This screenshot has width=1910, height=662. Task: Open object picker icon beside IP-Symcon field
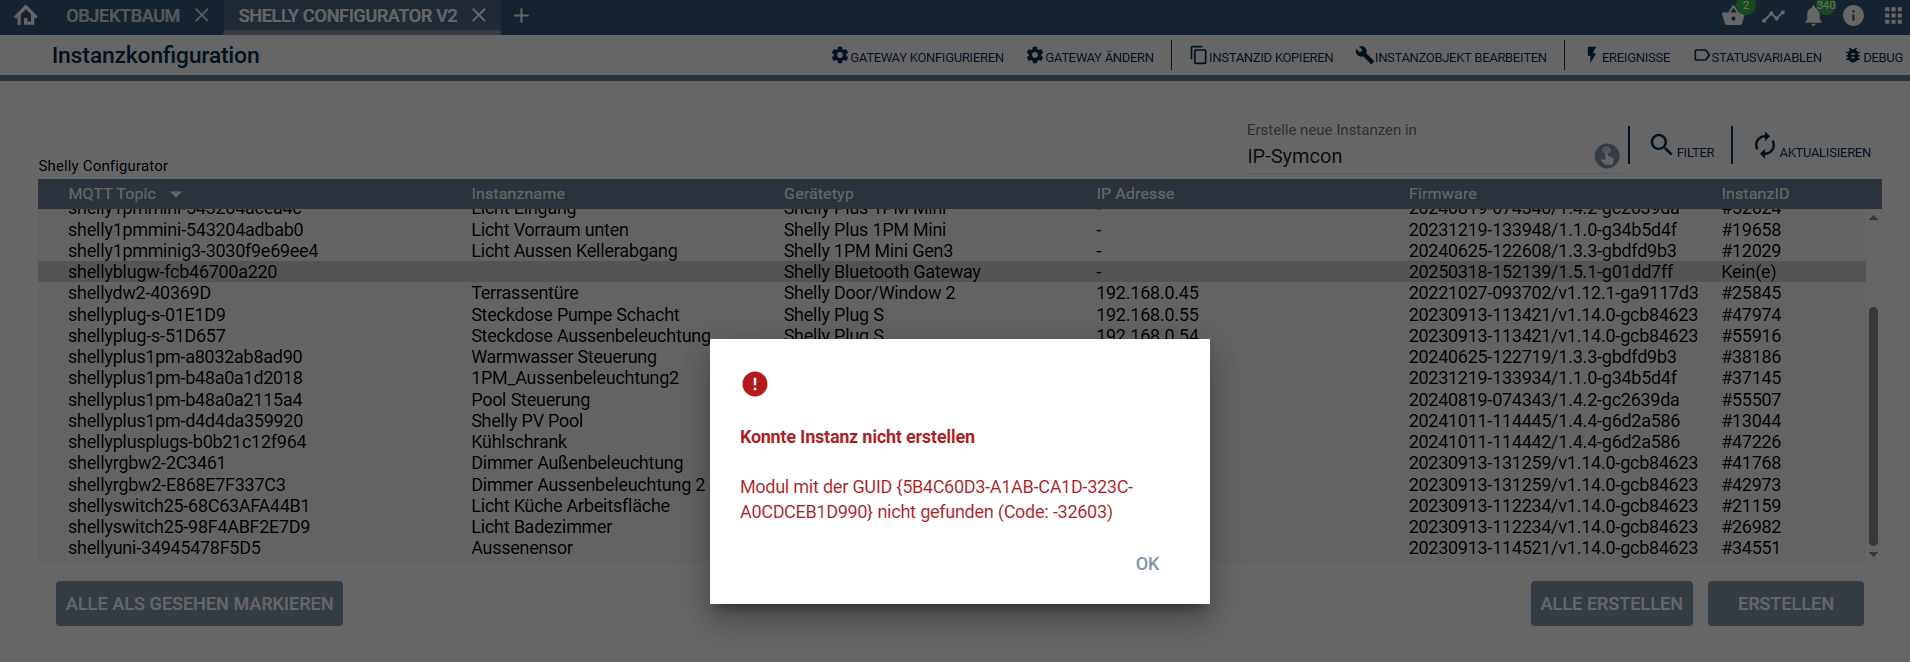[x=1607, y=156]
